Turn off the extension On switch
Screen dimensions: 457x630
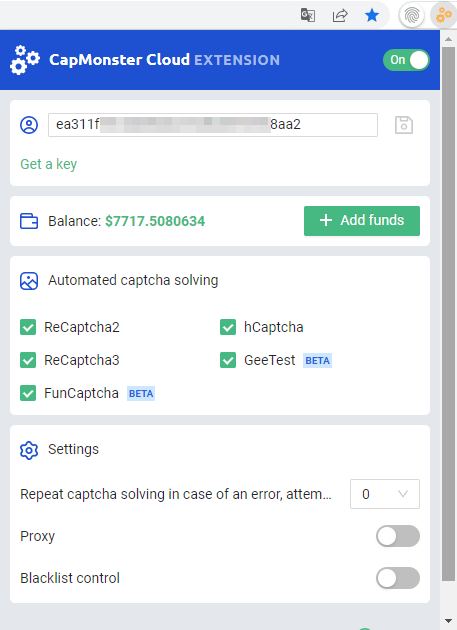406,60
